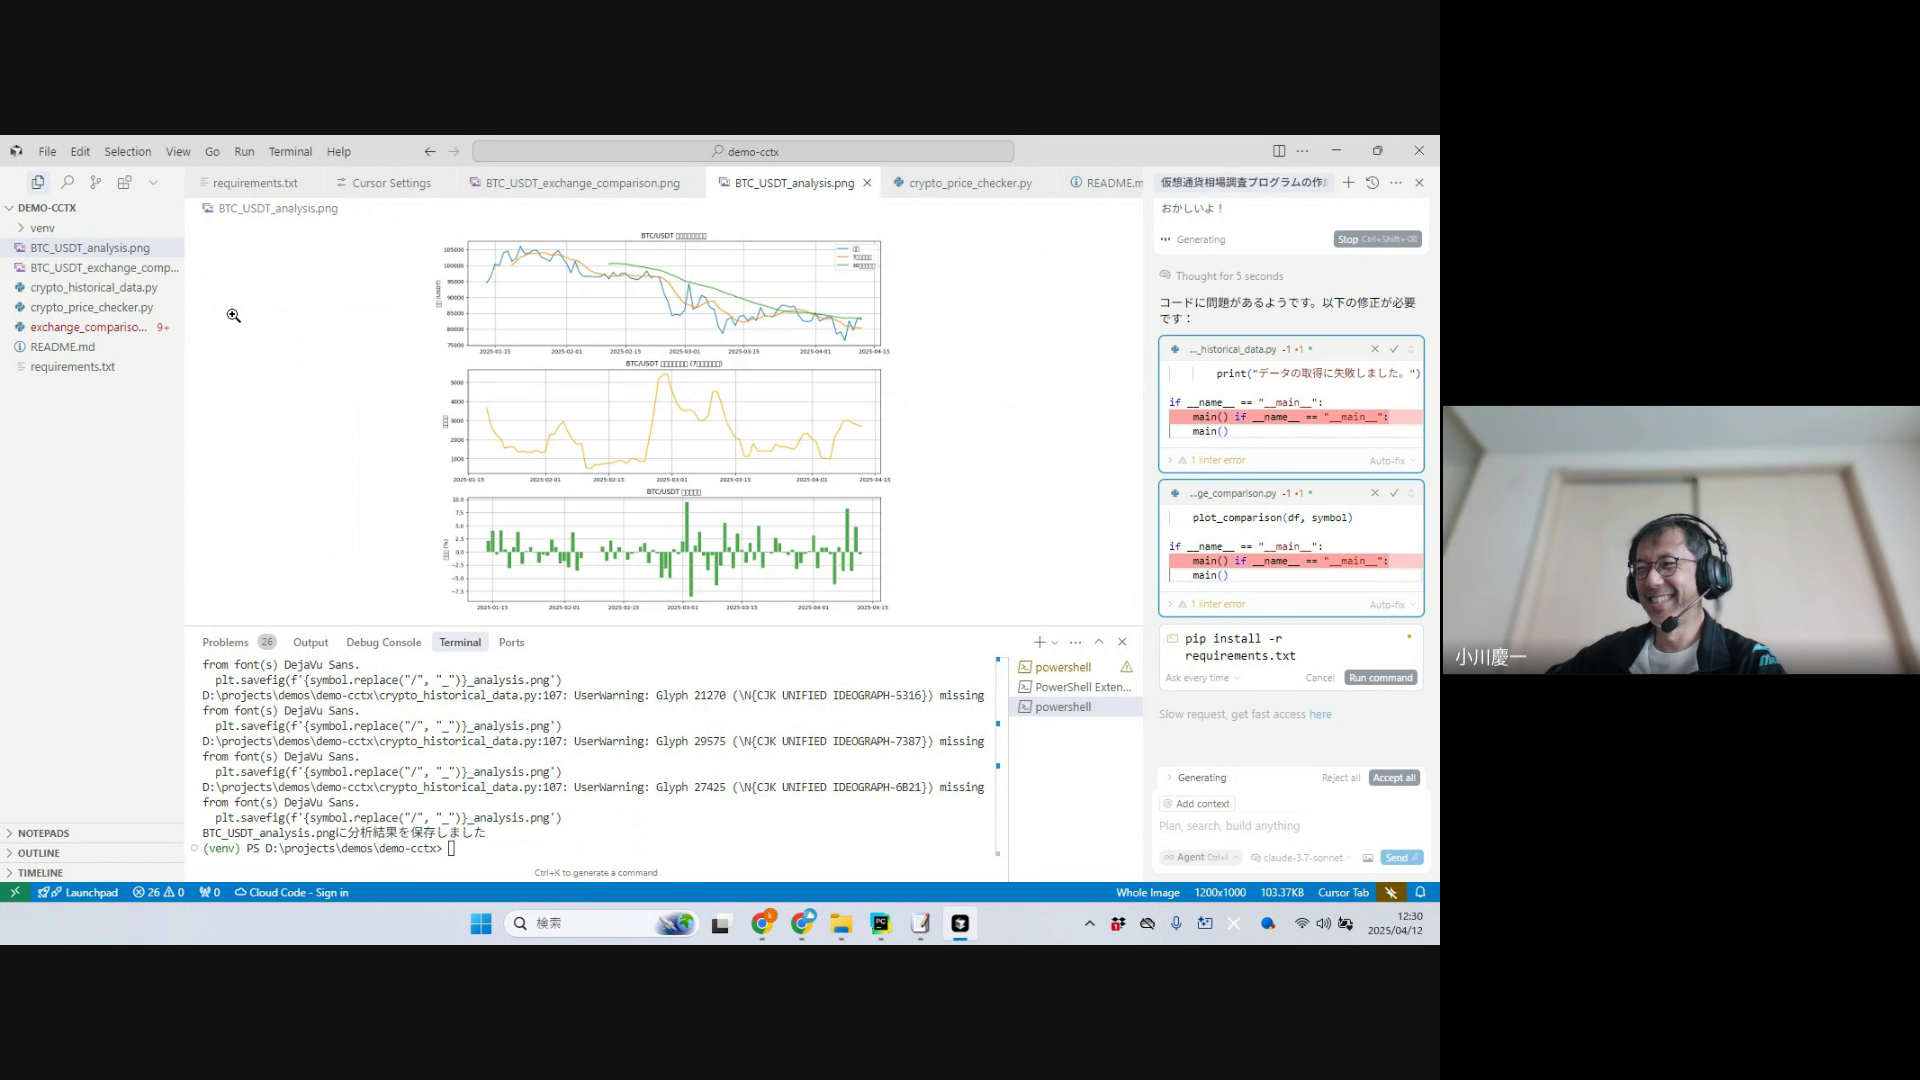Open the Extensions view icon
The height and width of the screenshot is (1080, 1920).
click(125, 182)
